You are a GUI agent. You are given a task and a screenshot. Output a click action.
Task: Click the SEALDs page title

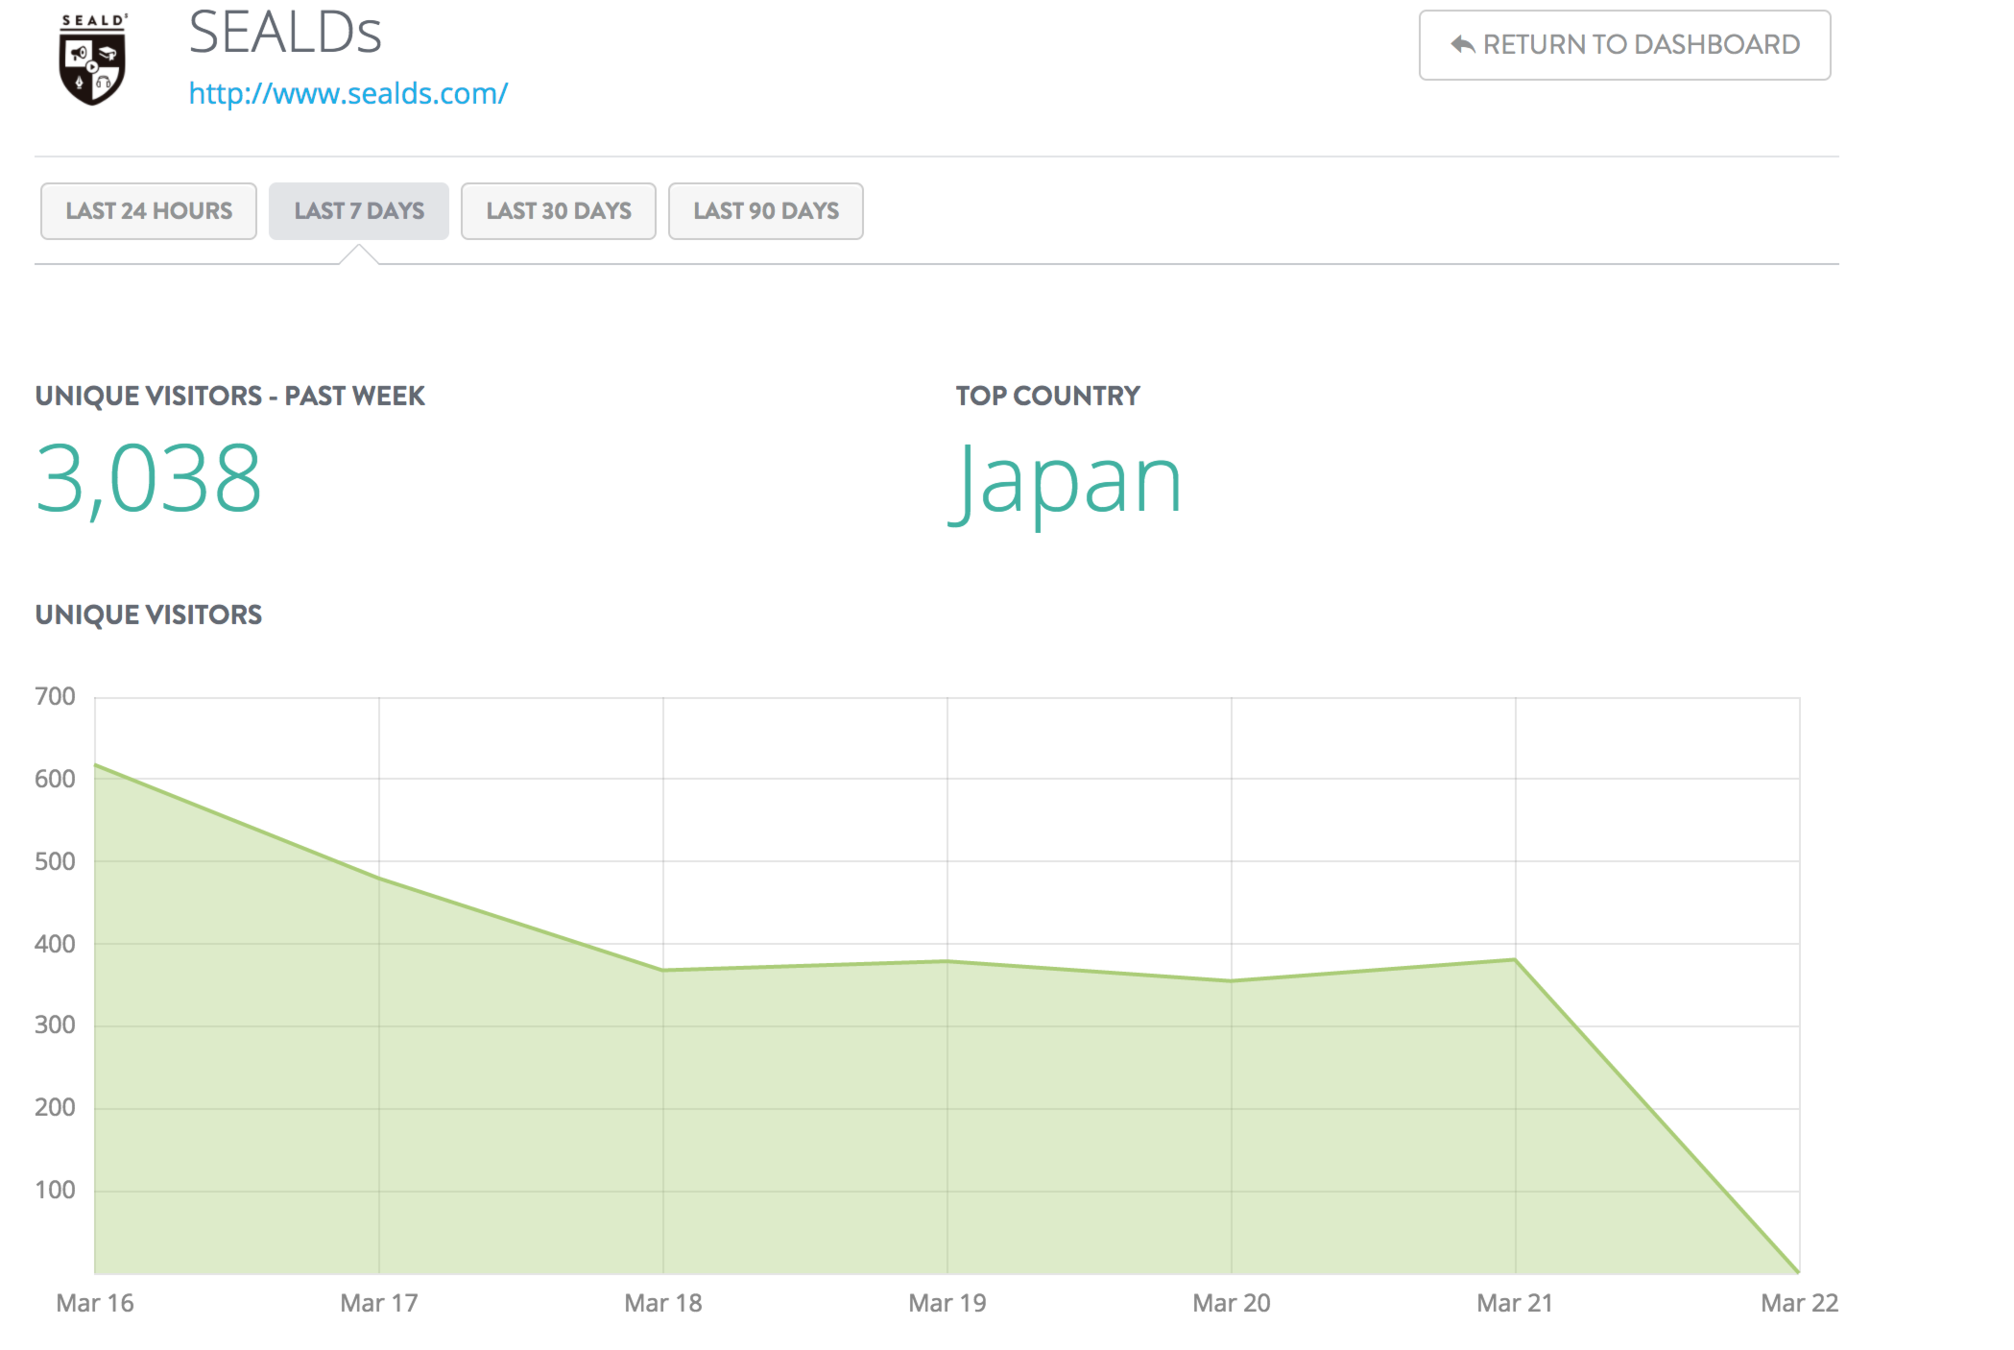(x=285, y=33)
